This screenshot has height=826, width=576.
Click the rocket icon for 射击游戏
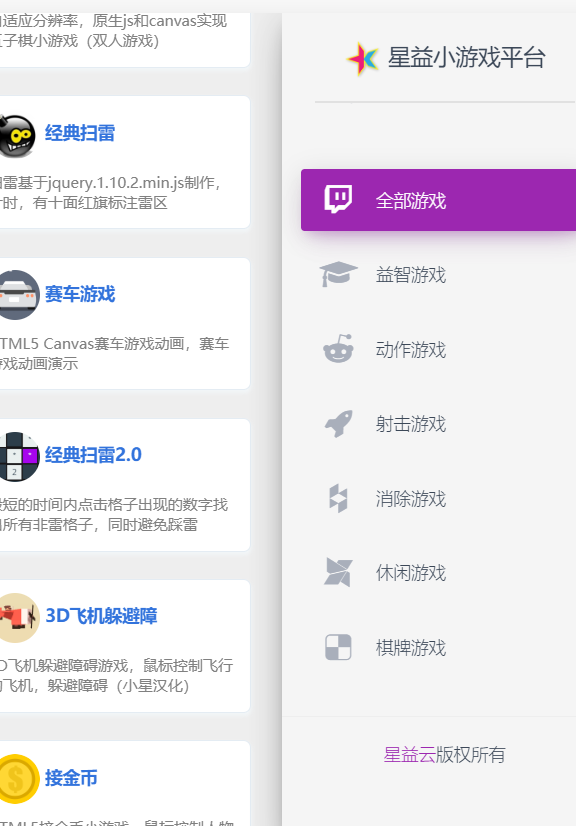(338, 424)
